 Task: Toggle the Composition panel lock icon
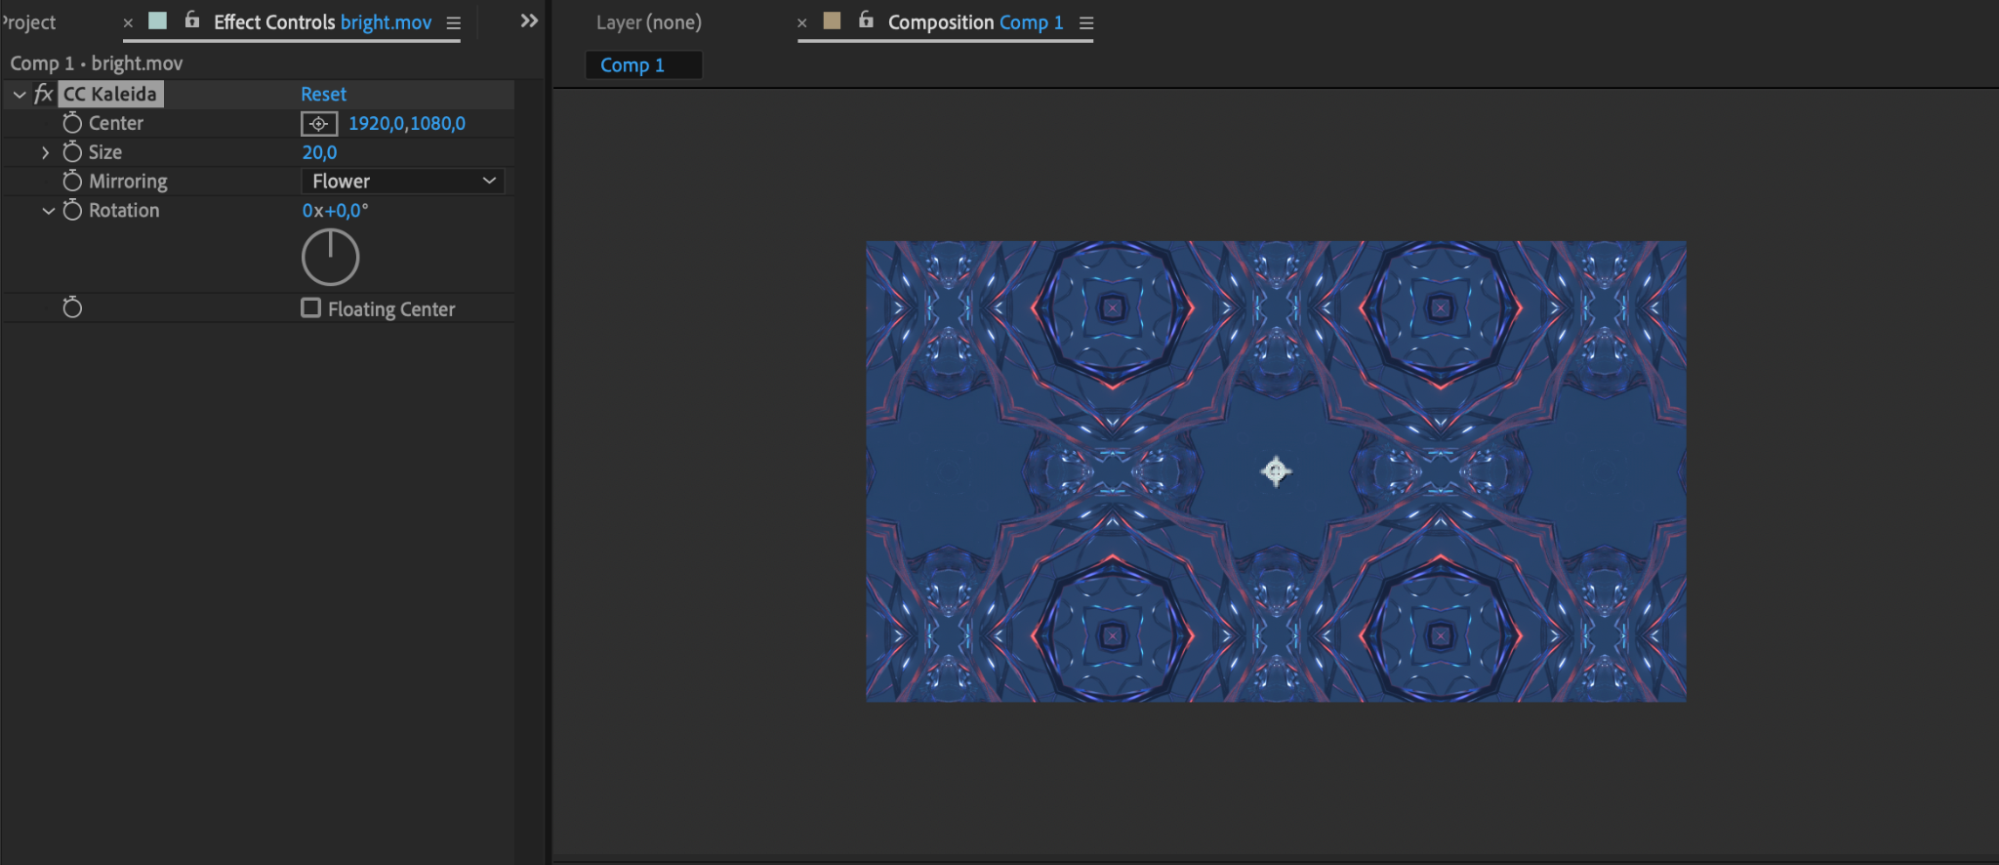coord(866,21)
